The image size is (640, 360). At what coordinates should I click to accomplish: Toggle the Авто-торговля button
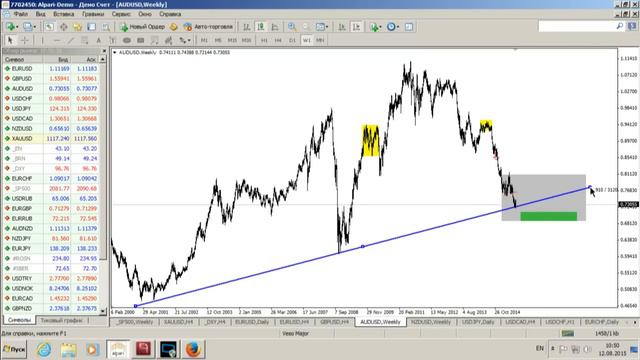pos(208,27)
